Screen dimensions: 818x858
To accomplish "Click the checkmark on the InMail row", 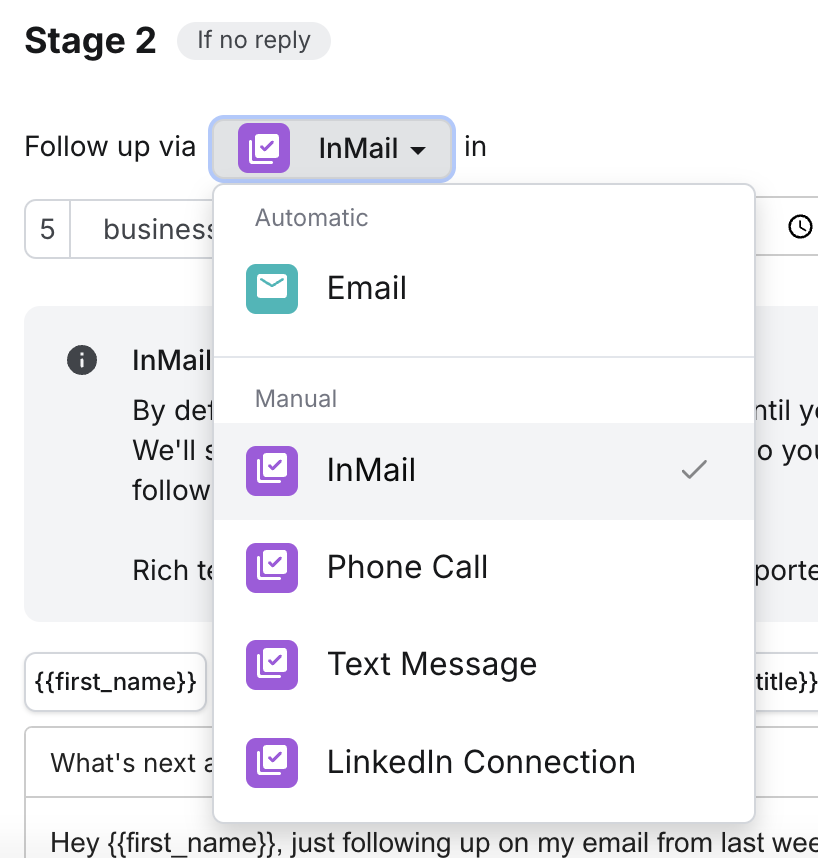I will [x=694, y=470].
